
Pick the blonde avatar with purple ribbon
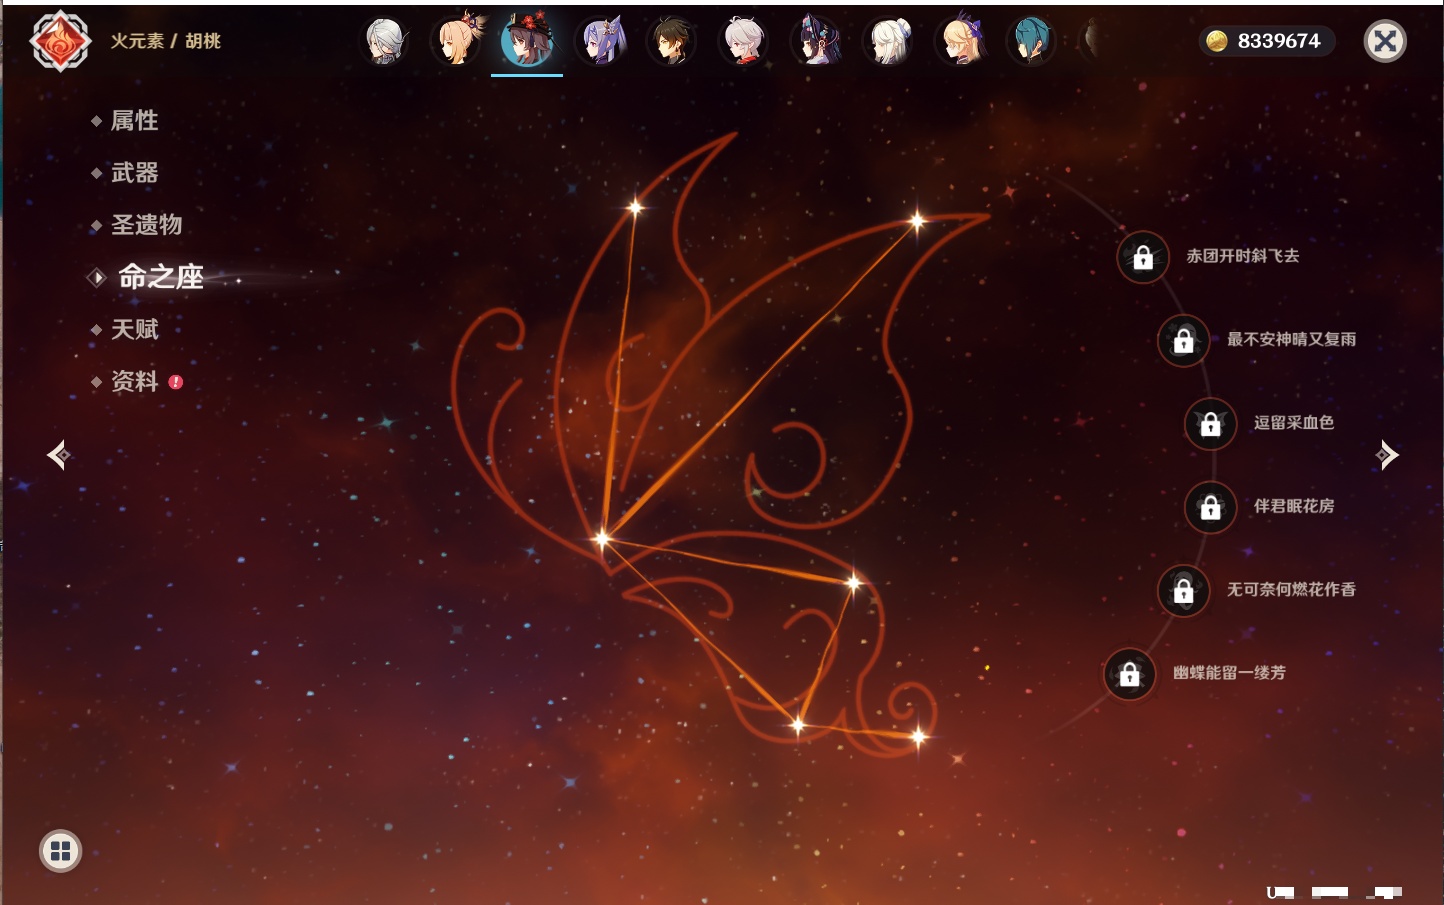click(960, 41)
